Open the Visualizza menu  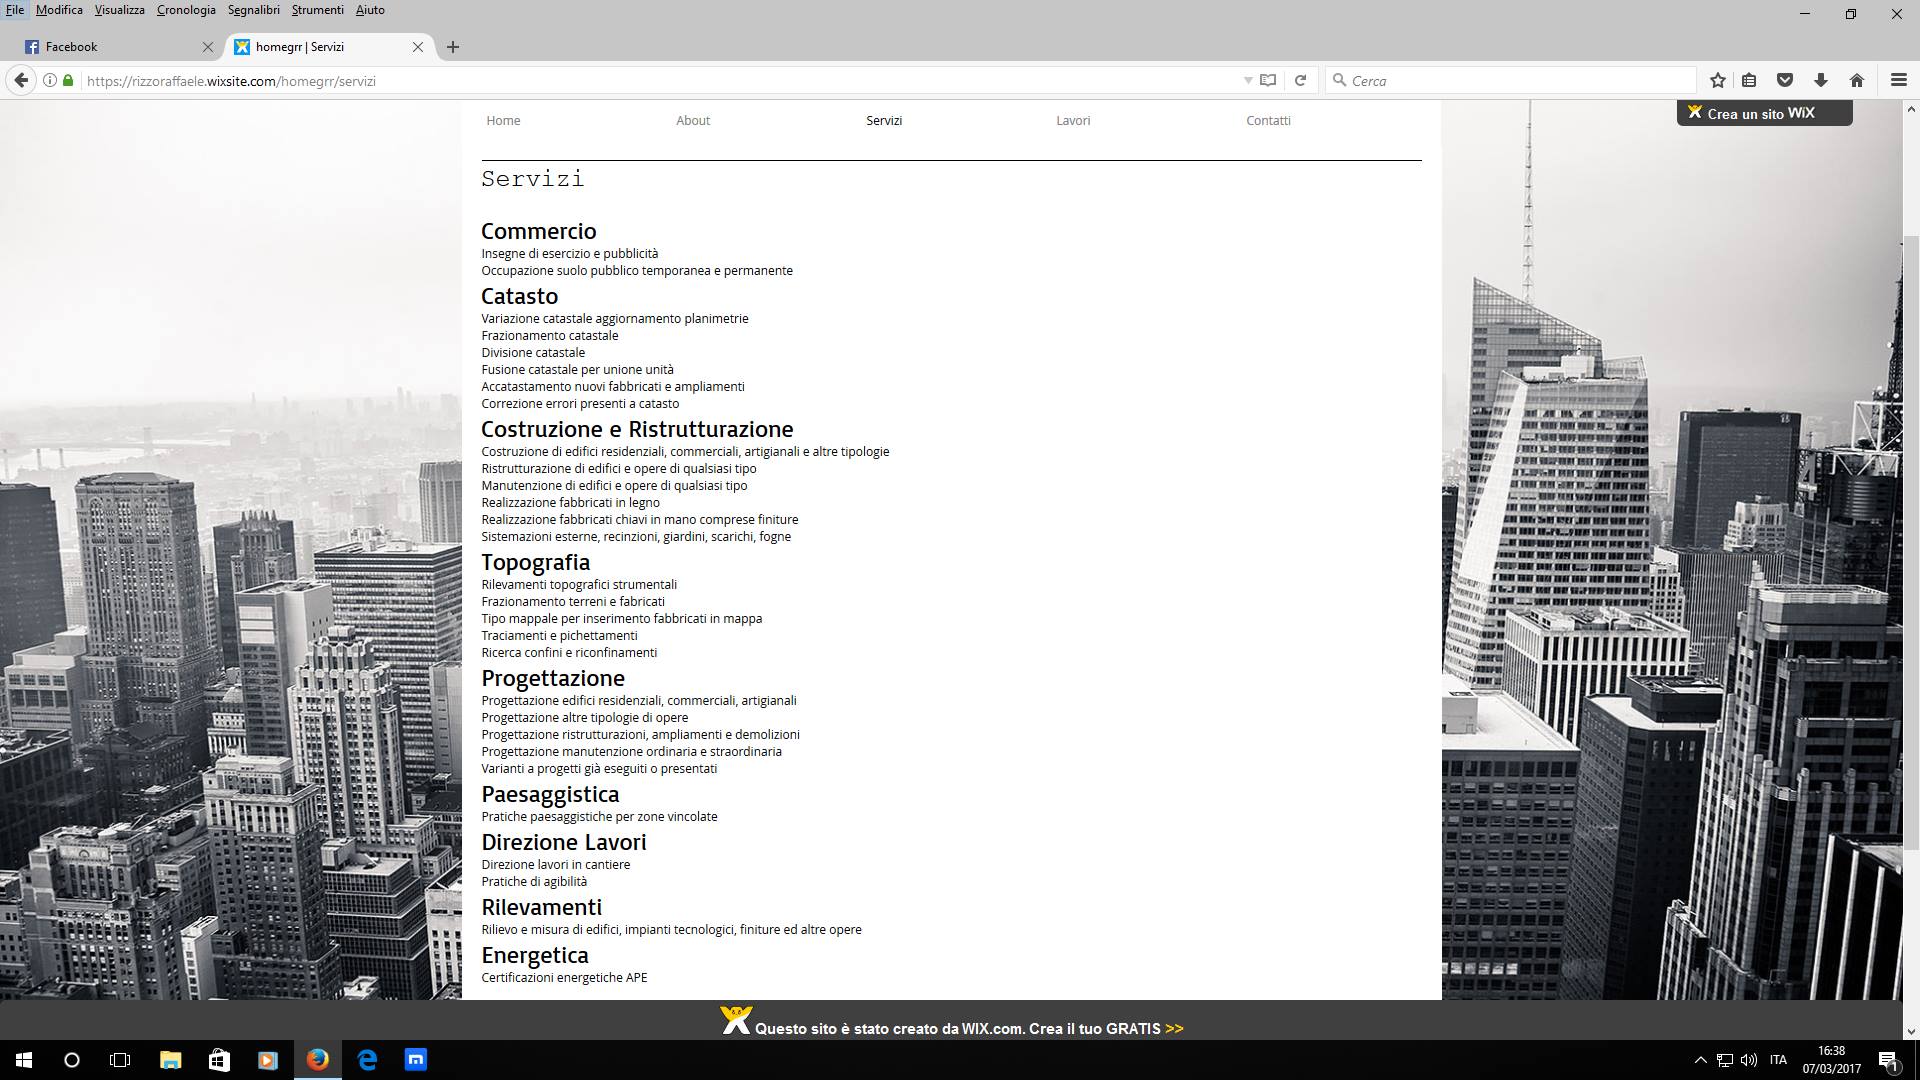120,10
